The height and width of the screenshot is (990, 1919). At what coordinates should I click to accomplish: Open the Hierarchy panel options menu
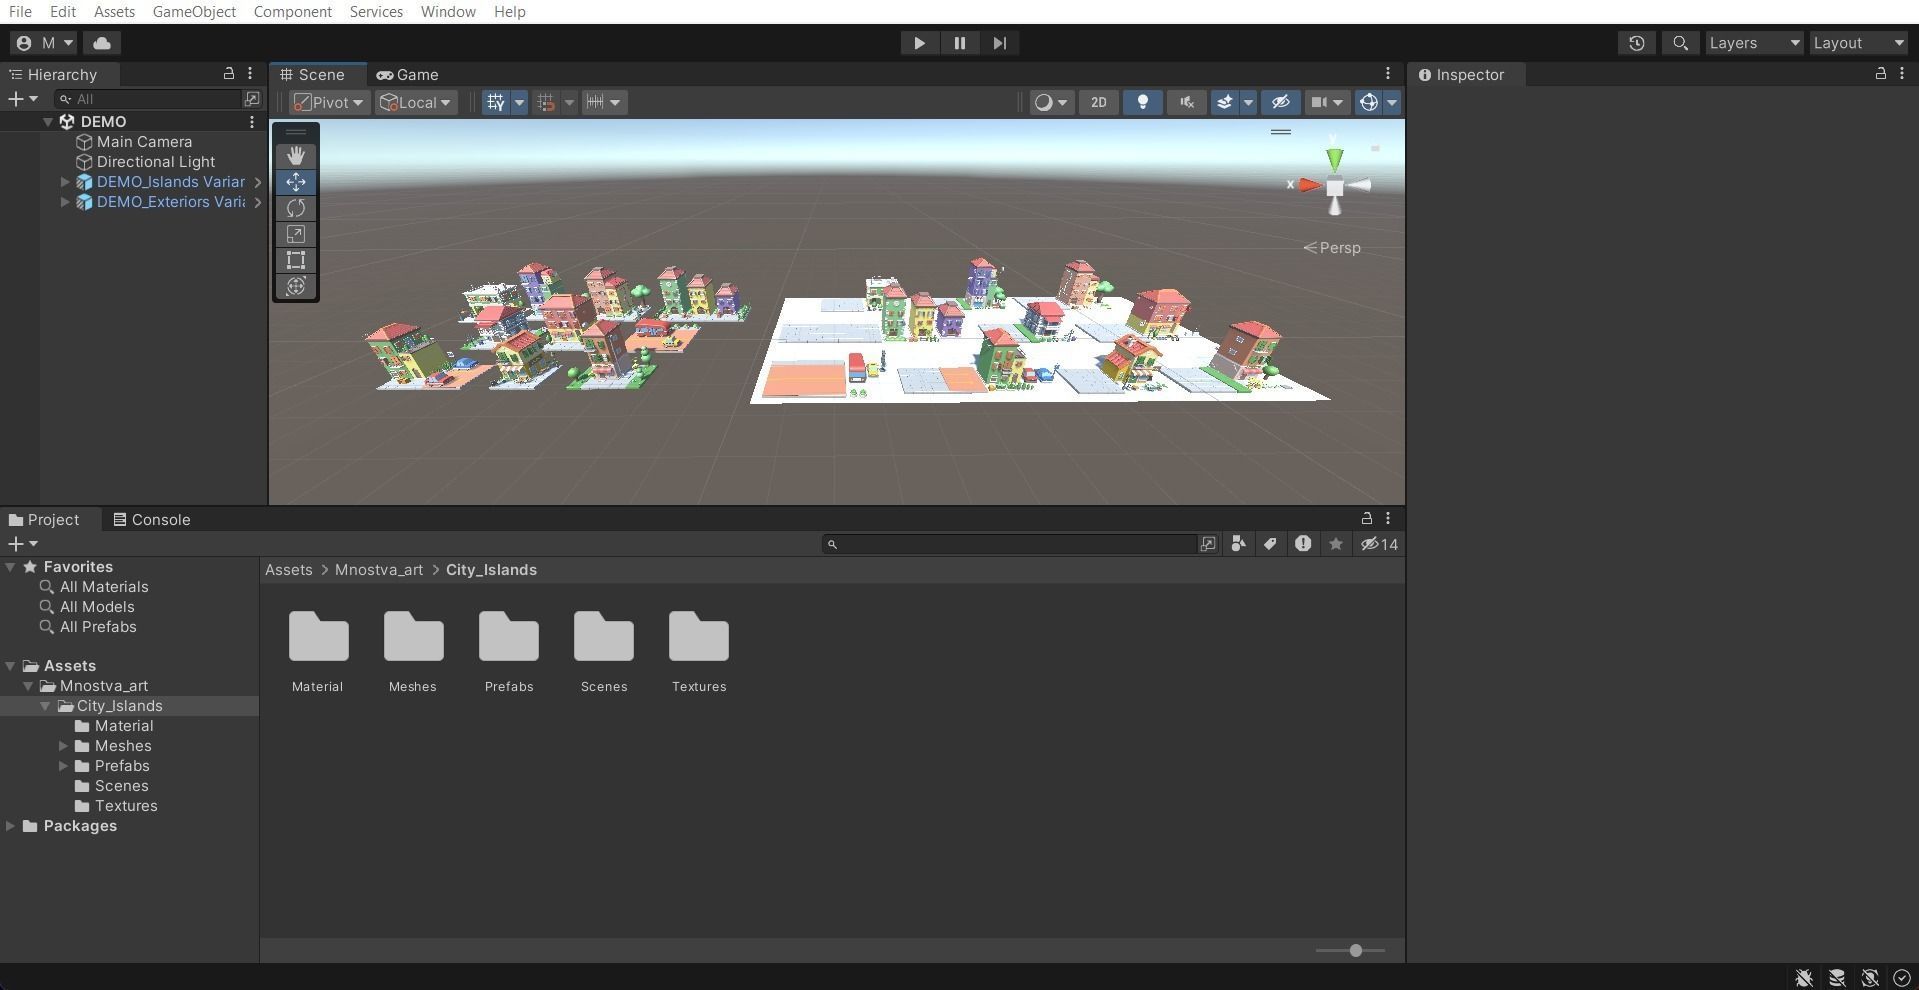point(250,74)
